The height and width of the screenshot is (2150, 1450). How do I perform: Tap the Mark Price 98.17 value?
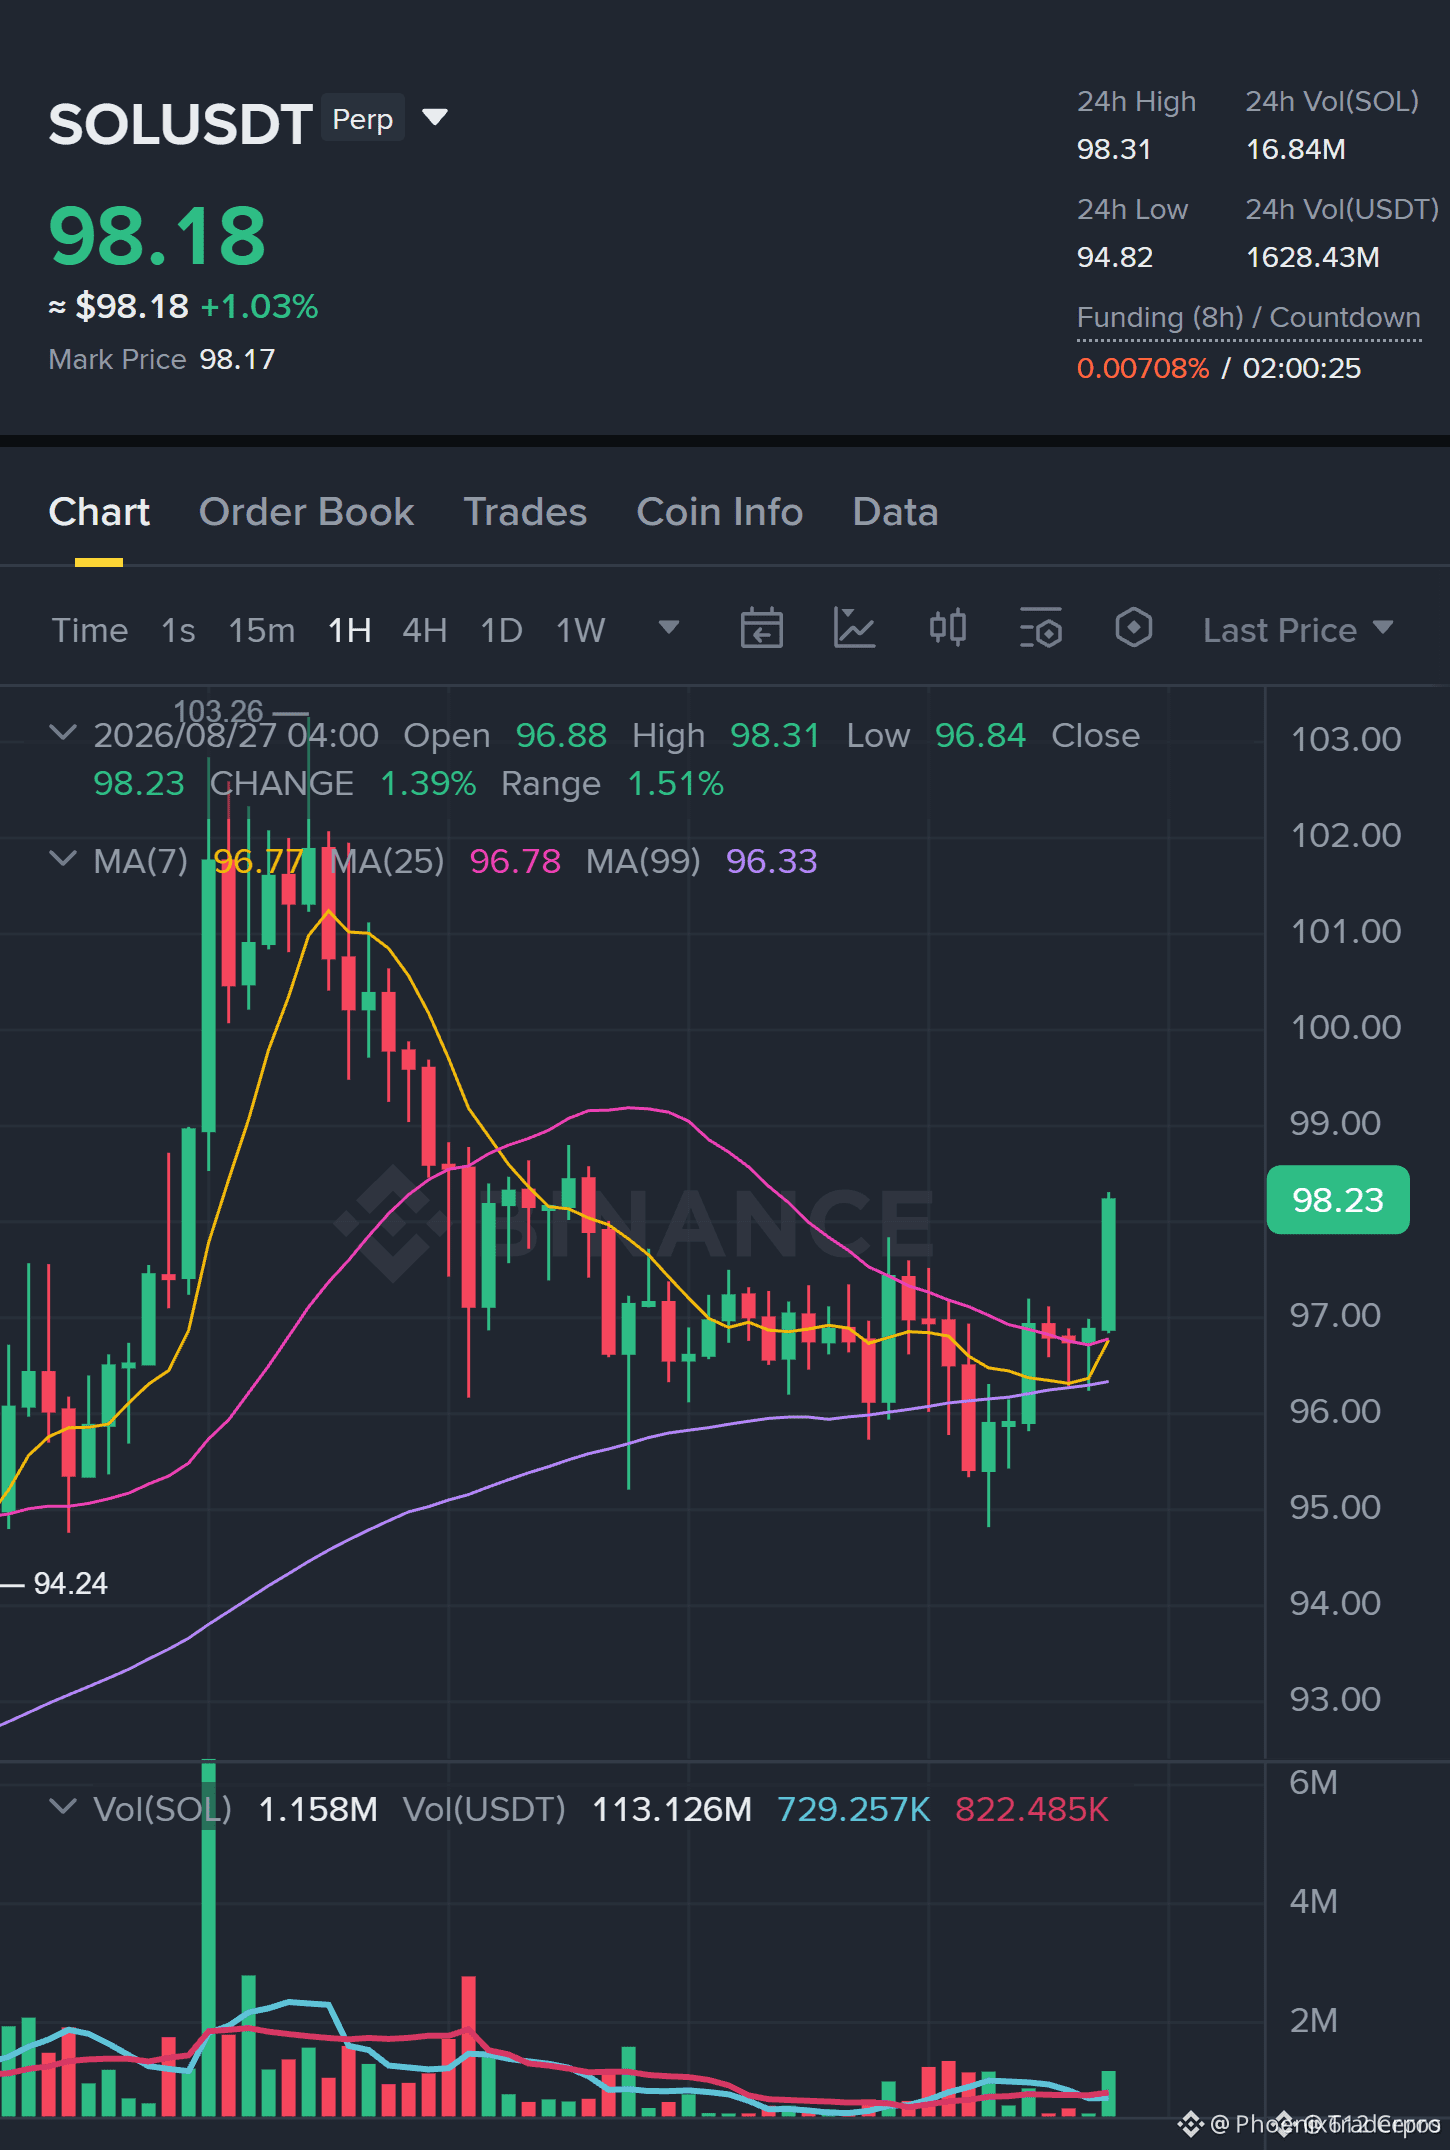pos(237,360)
